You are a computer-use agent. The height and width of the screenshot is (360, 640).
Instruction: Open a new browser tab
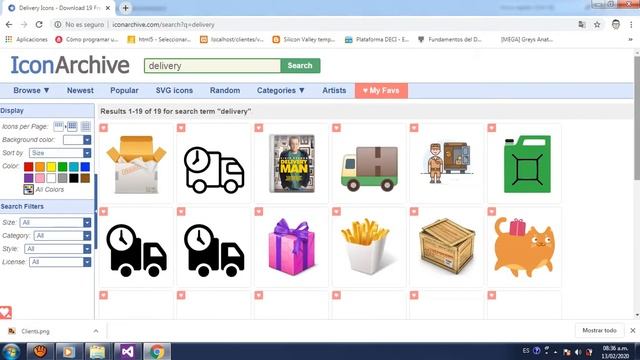tap(126, 8)
